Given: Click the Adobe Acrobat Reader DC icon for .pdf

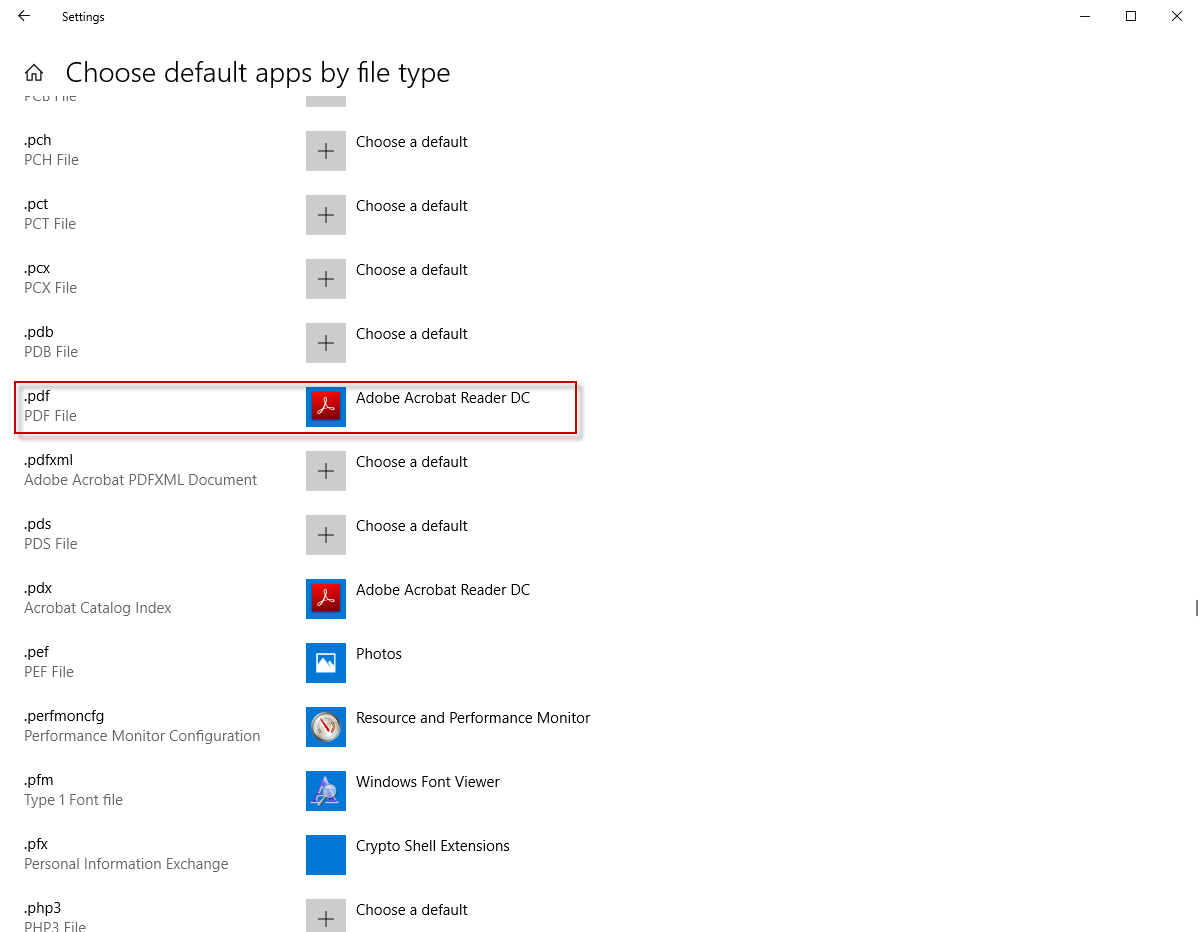Looking at the screenshot, I should (x=325, y=406).
